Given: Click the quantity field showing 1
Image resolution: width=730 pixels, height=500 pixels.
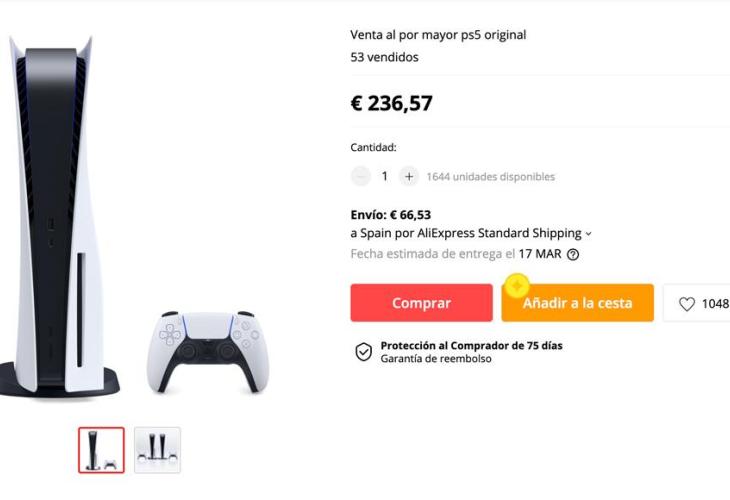Looking at the screenshot, I should point(385,176).
